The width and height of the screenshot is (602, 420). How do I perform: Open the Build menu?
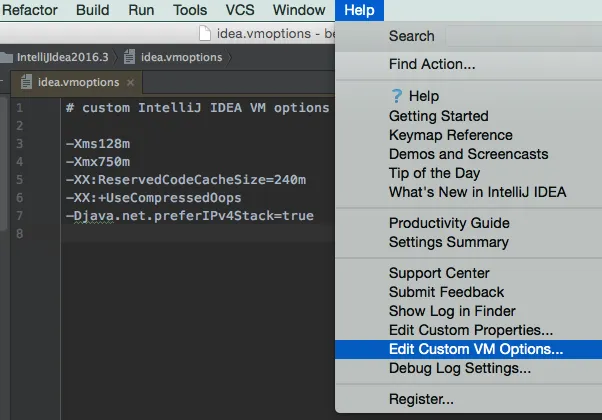click(x=93, y=10)
